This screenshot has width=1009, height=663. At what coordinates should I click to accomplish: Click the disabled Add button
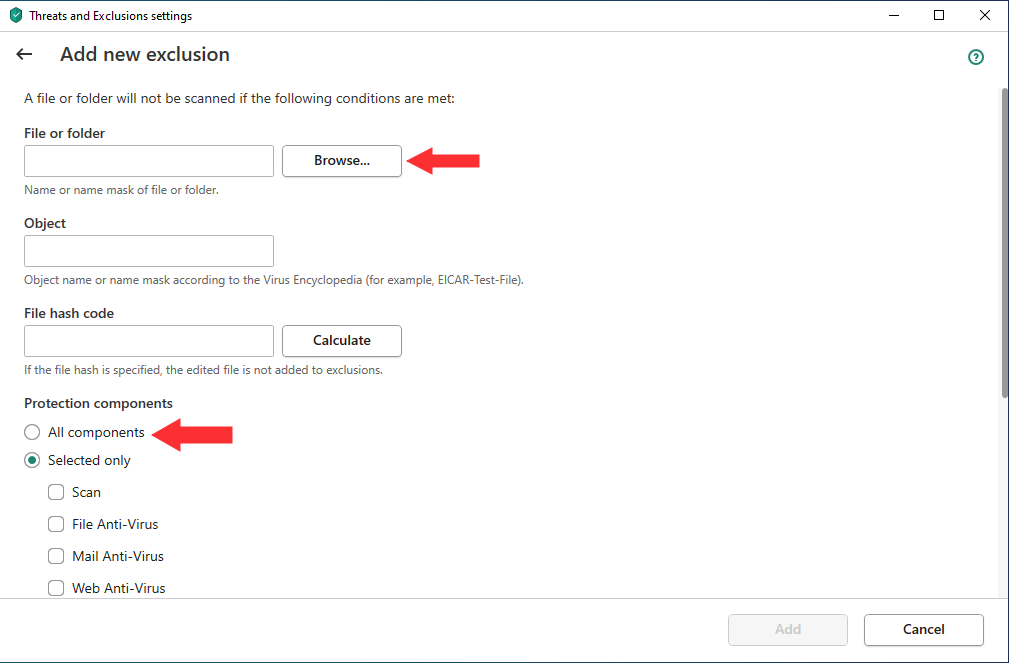tap(788, 630)
